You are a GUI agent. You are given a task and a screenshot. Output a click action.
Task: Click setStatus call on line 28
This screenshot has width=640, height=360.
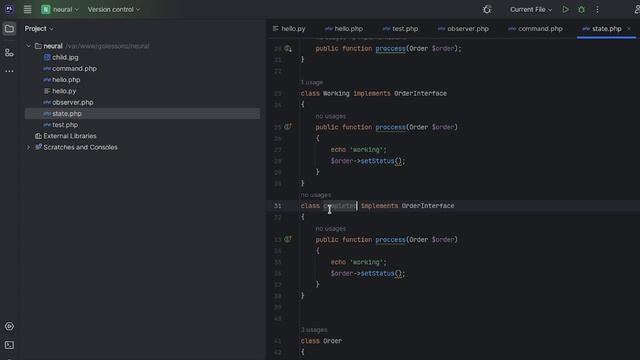(x=377, y=161)
